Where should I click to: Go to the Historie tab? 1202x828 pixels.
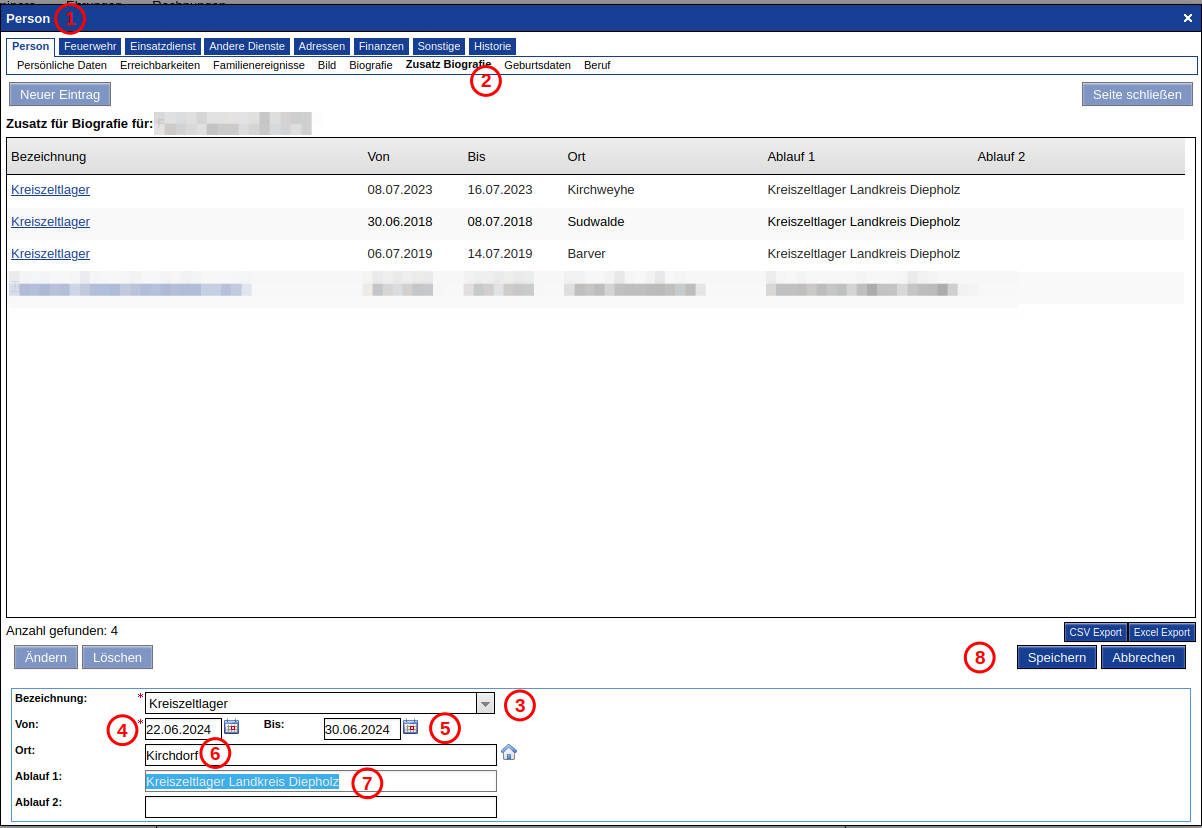(x=492, y=46)
